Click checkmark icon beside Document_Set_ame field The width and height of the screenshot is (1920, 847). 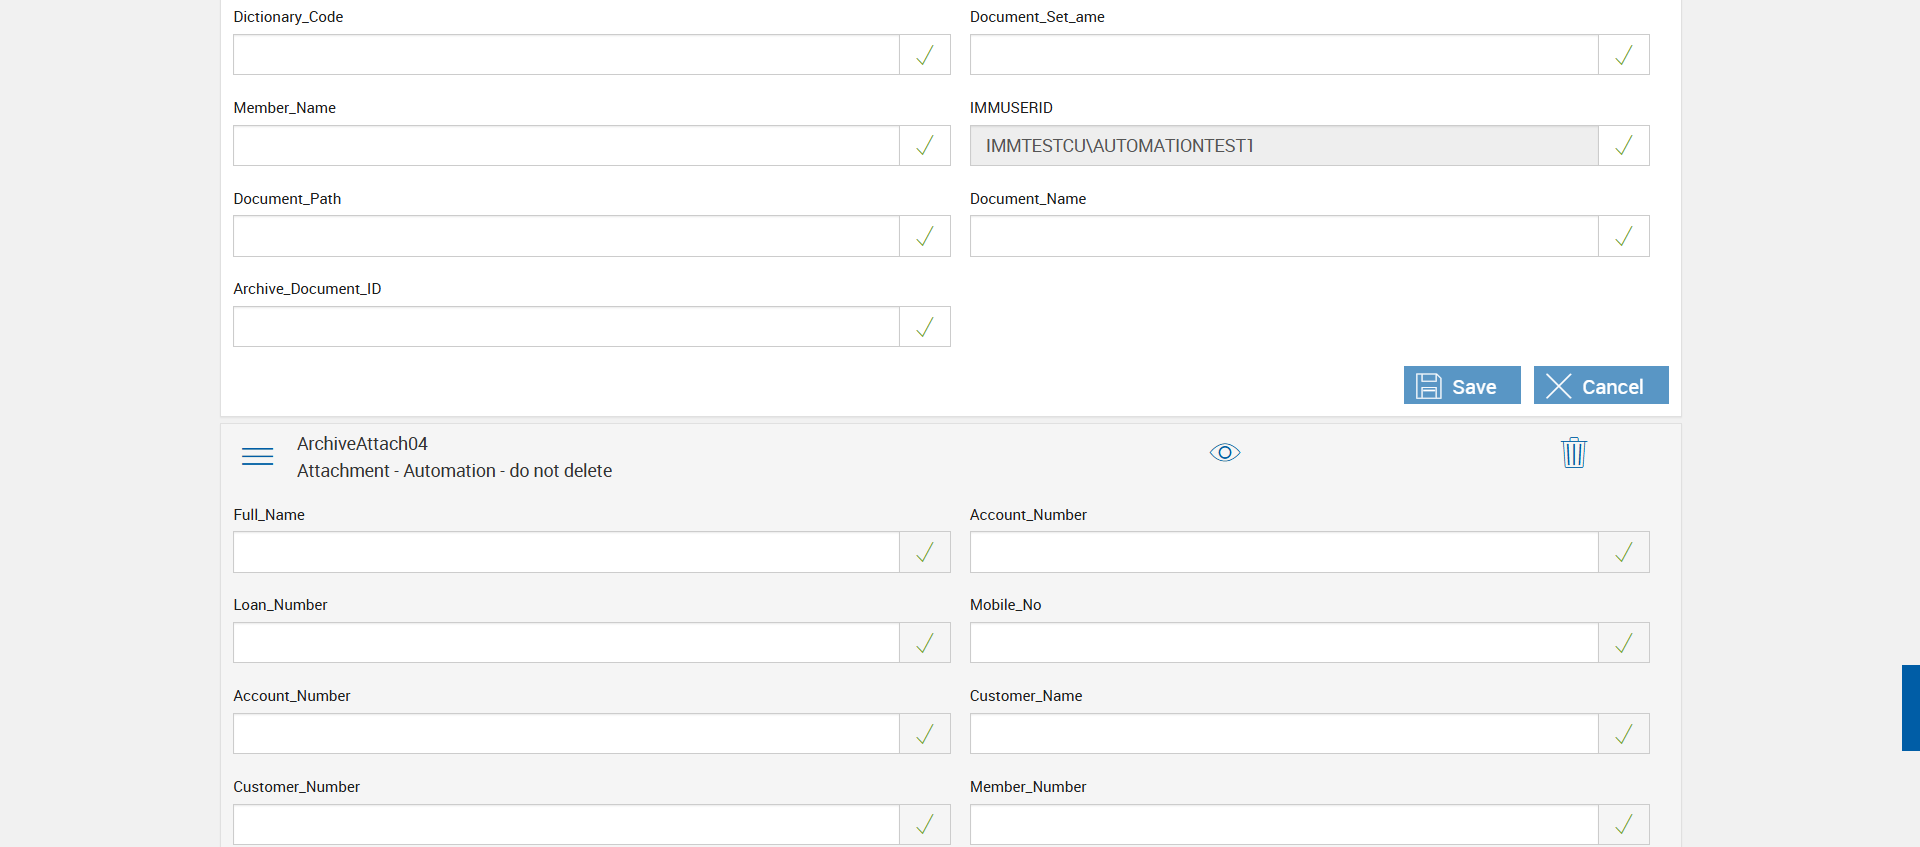(1624, 55)
